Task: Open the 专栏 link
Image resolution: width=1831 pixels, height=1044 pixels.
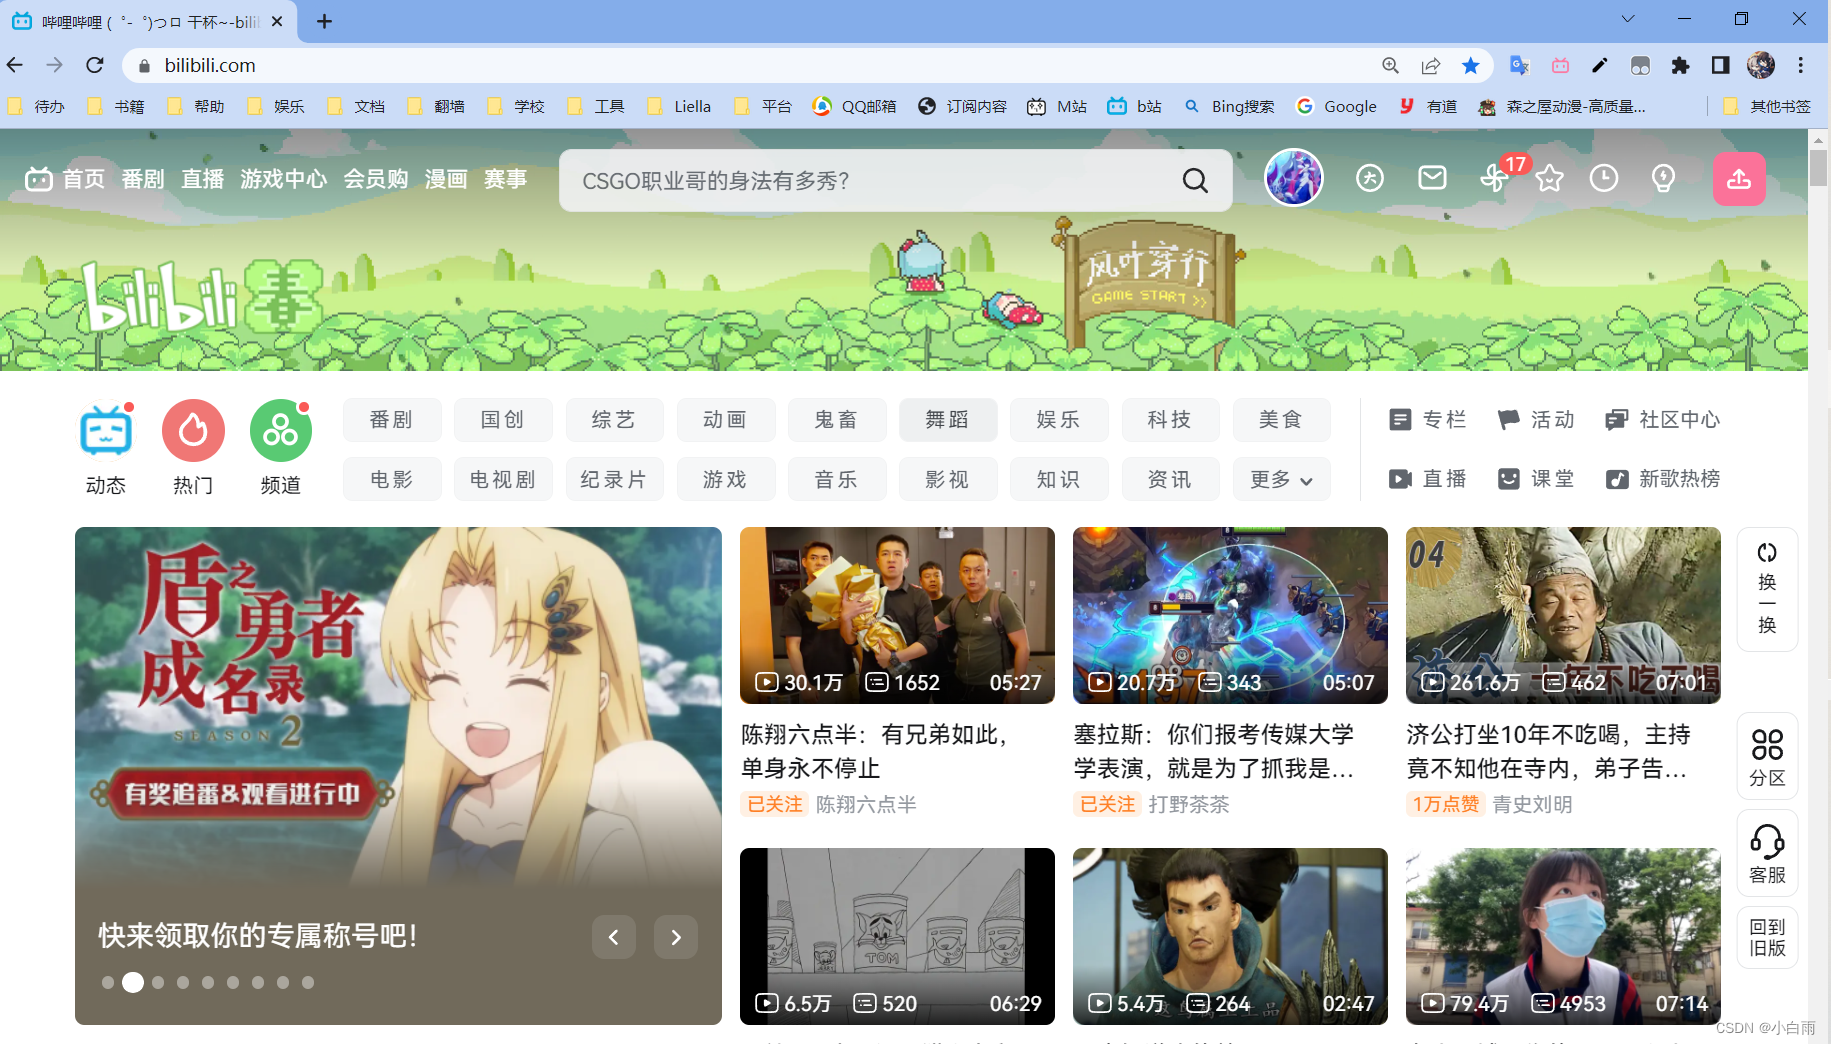Action: click(x=1428, y=420)
